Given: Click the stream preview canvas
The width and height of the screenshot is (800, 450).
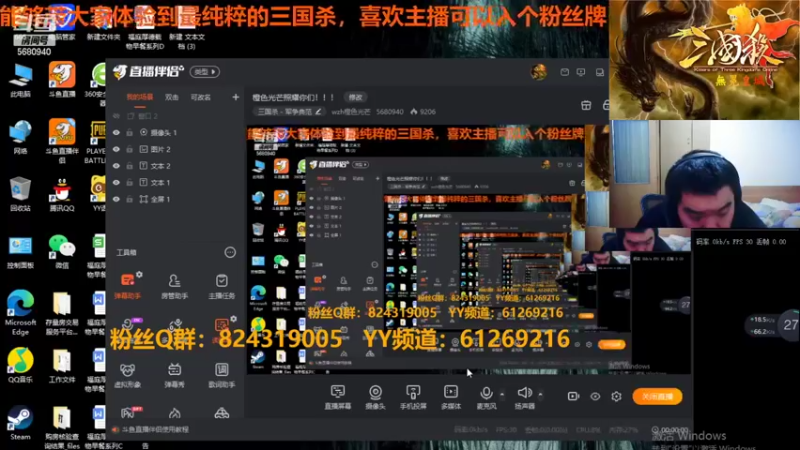Looking at the screenshot, I should [x=468, y=250].
